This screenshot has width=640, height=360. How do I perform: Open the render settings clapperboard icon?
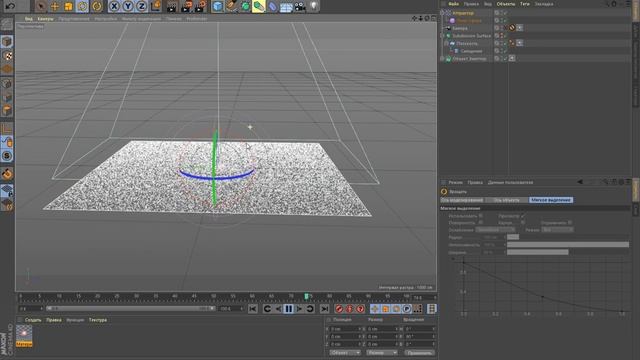tap(200, 6)
